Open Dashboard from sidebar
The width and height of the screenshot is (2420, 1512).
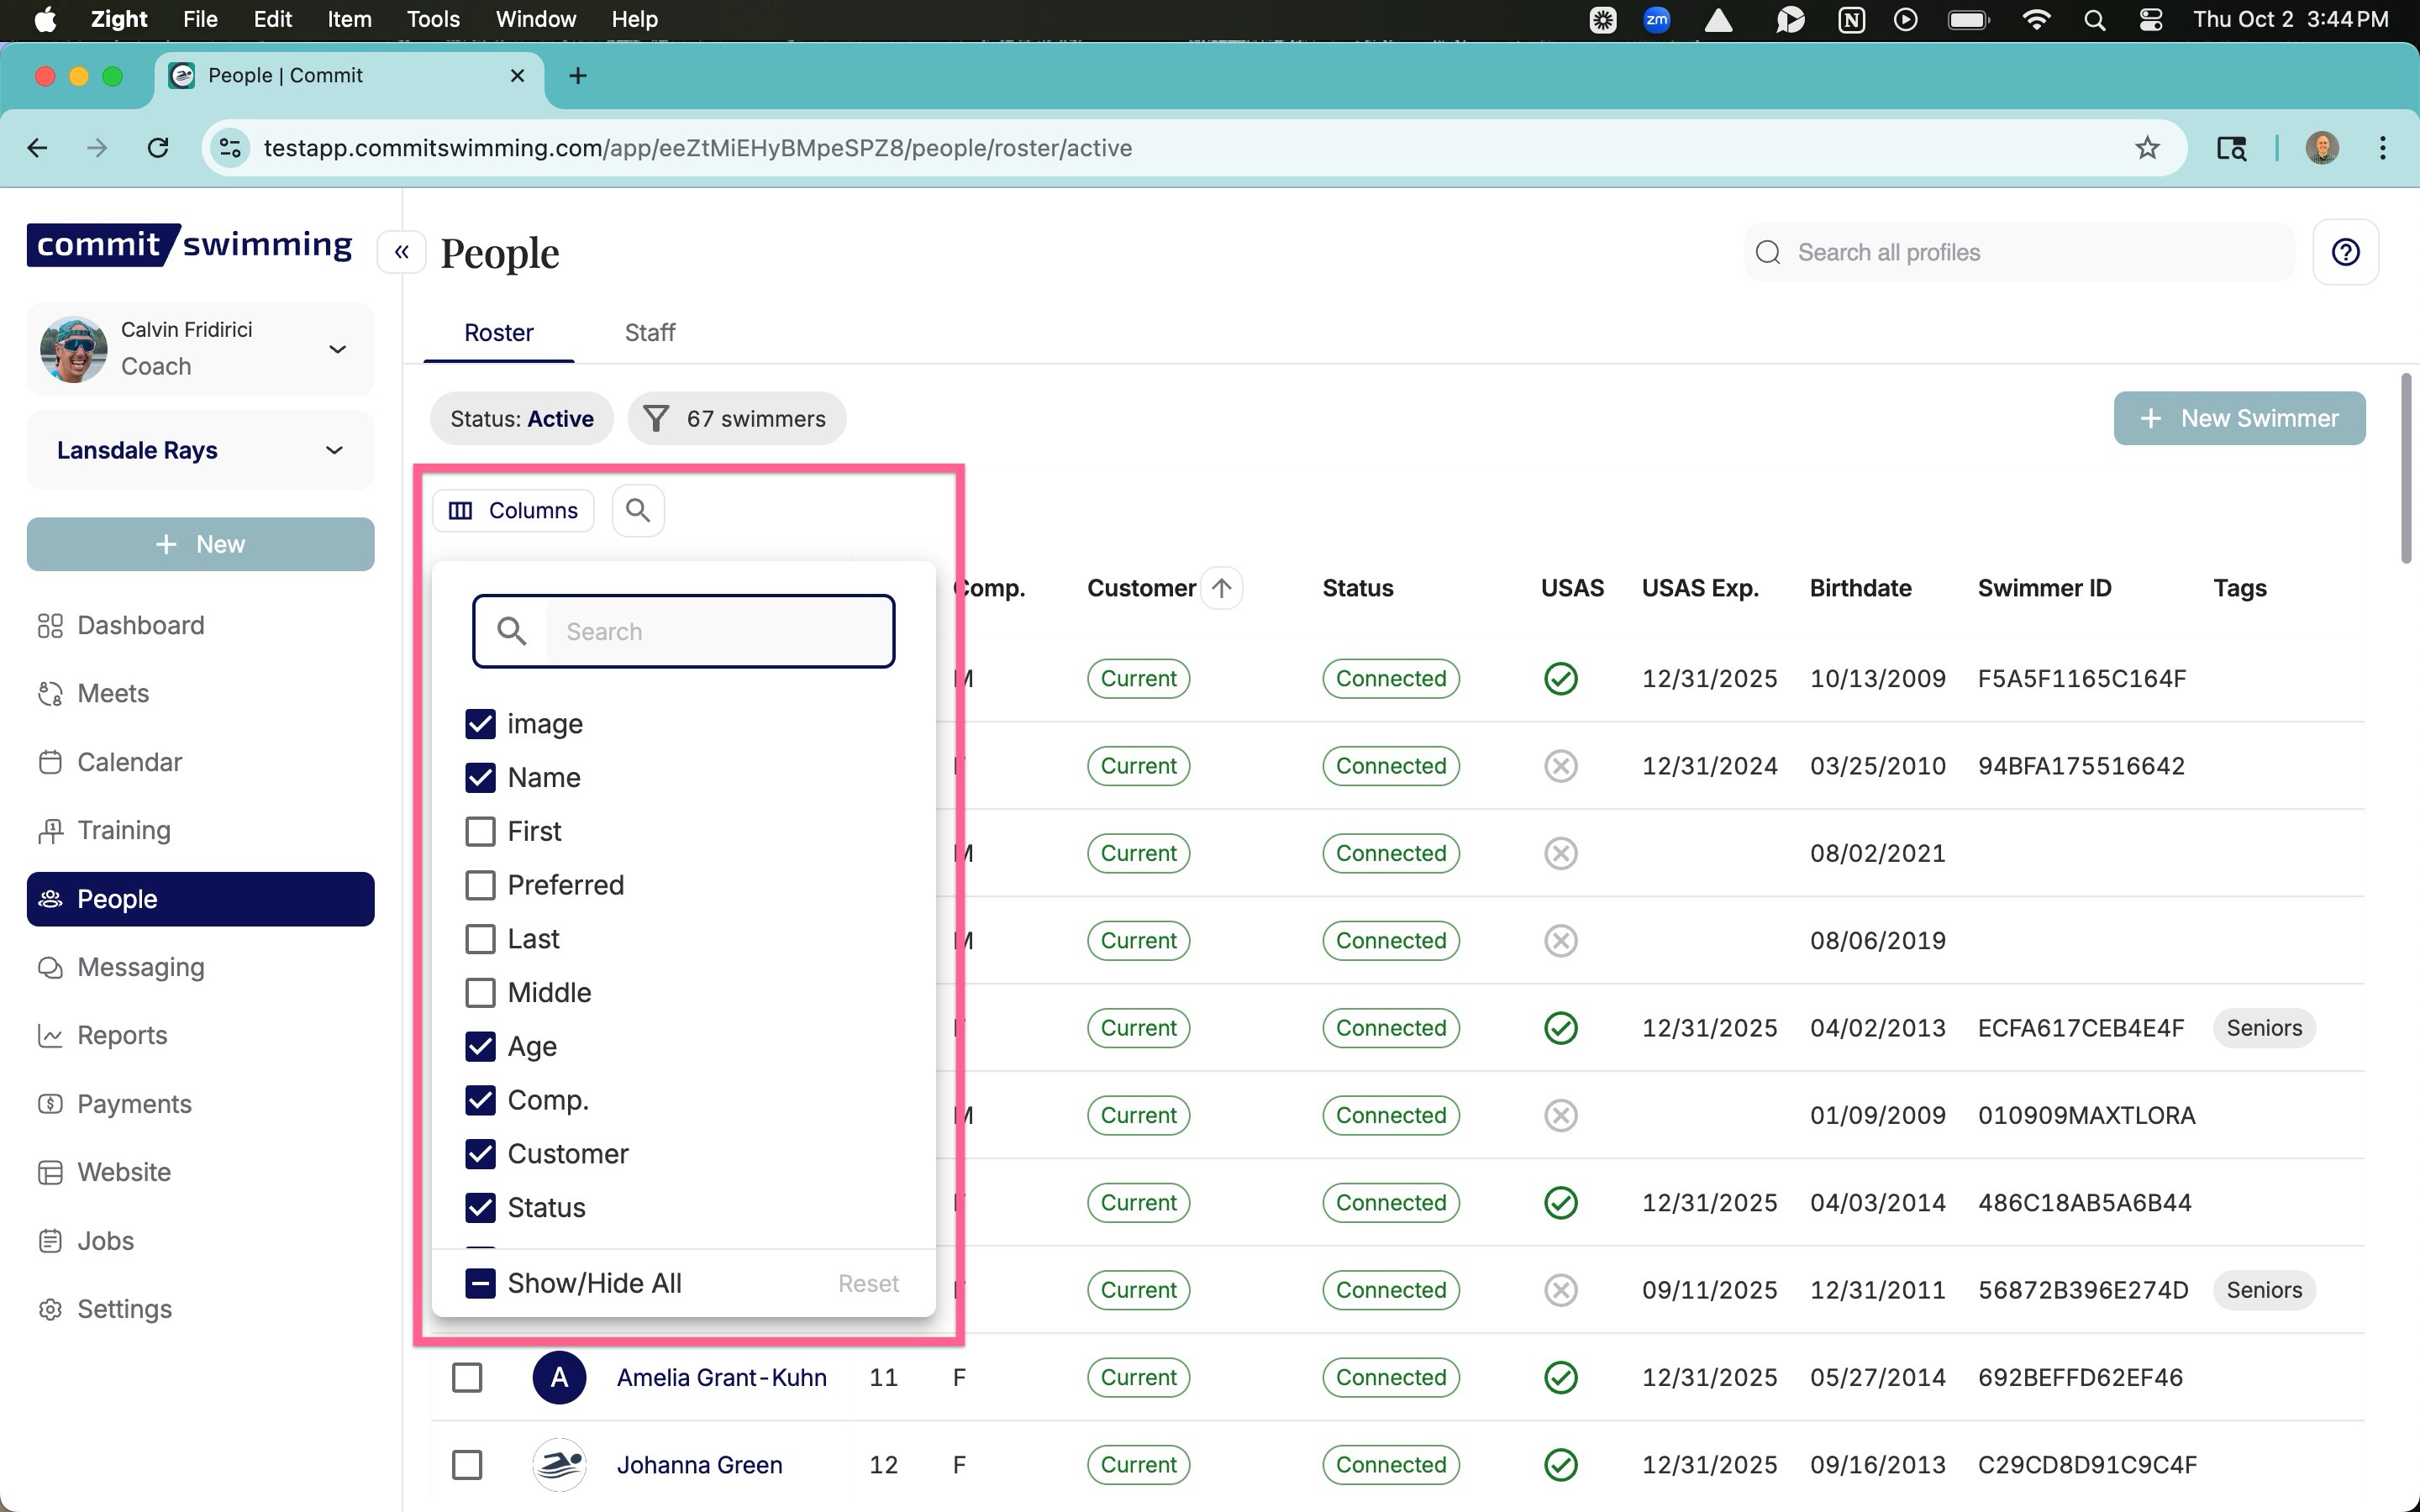[140, 625]
